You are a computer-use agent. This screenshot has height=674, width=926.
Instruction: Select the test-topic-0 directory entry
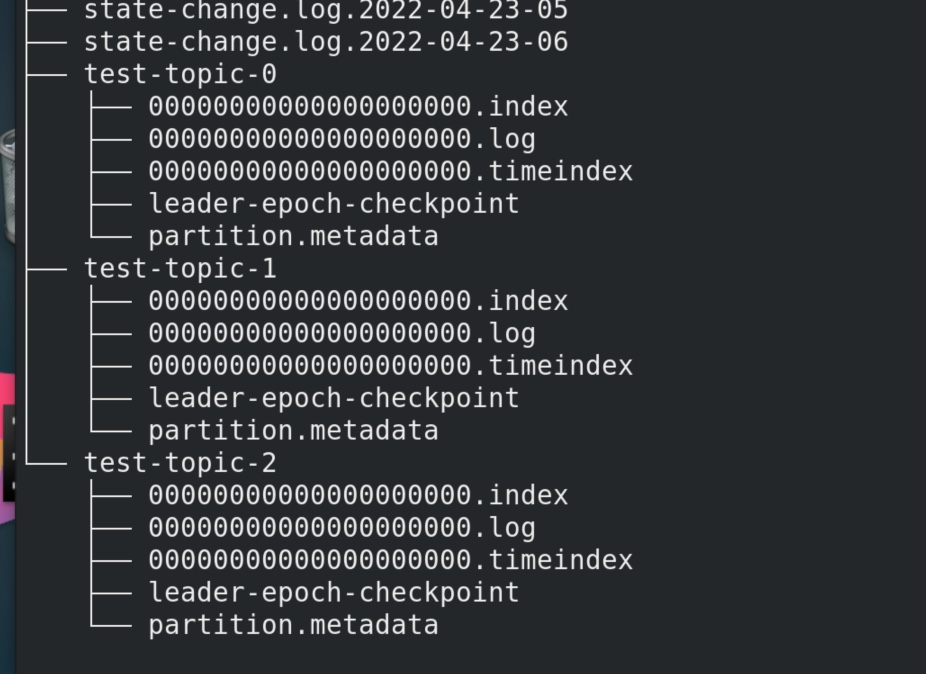180,74
